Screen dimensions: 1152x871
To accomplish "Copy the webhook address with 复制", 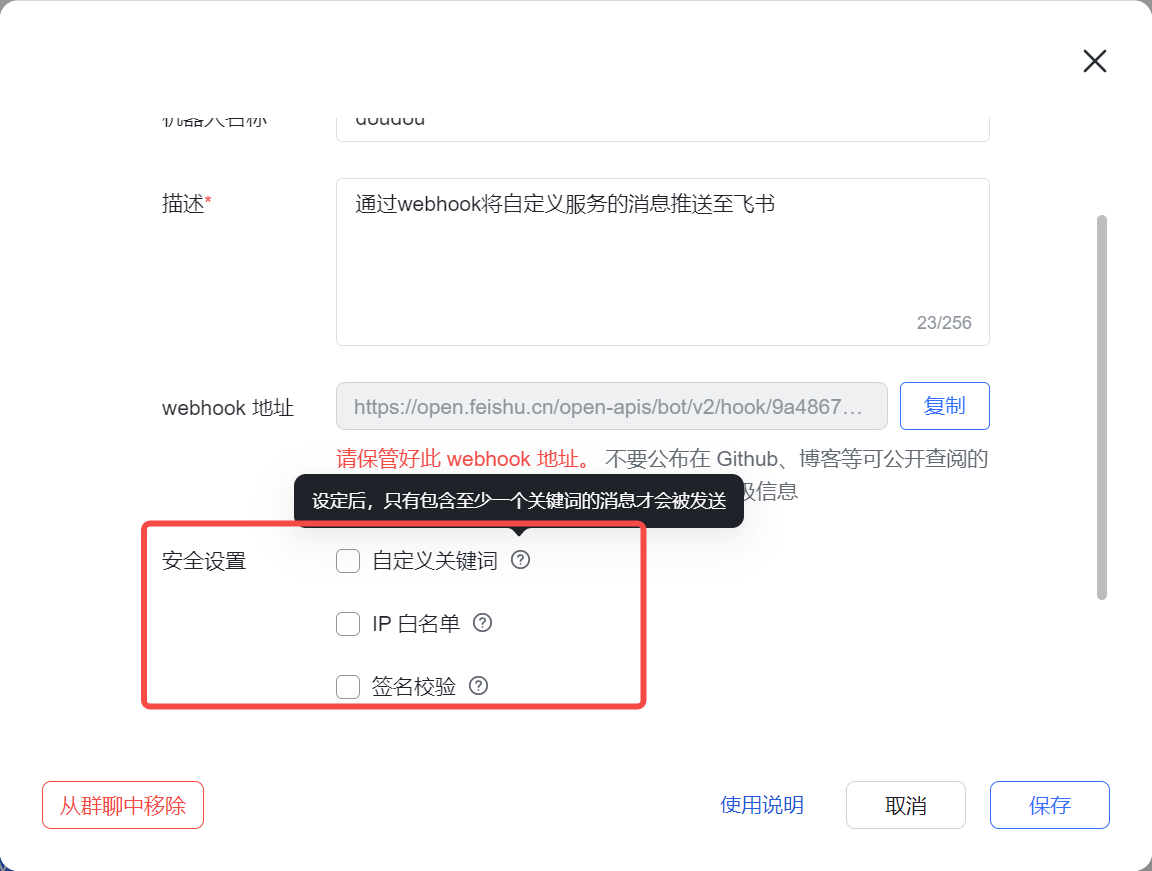I will click(945, 405).
